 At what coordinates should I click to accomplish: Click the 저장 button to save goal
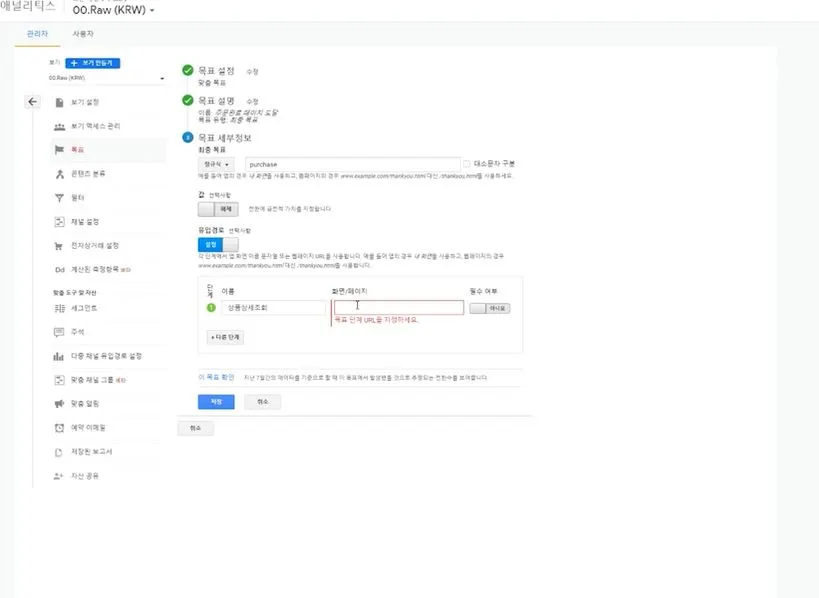point(216,400)
